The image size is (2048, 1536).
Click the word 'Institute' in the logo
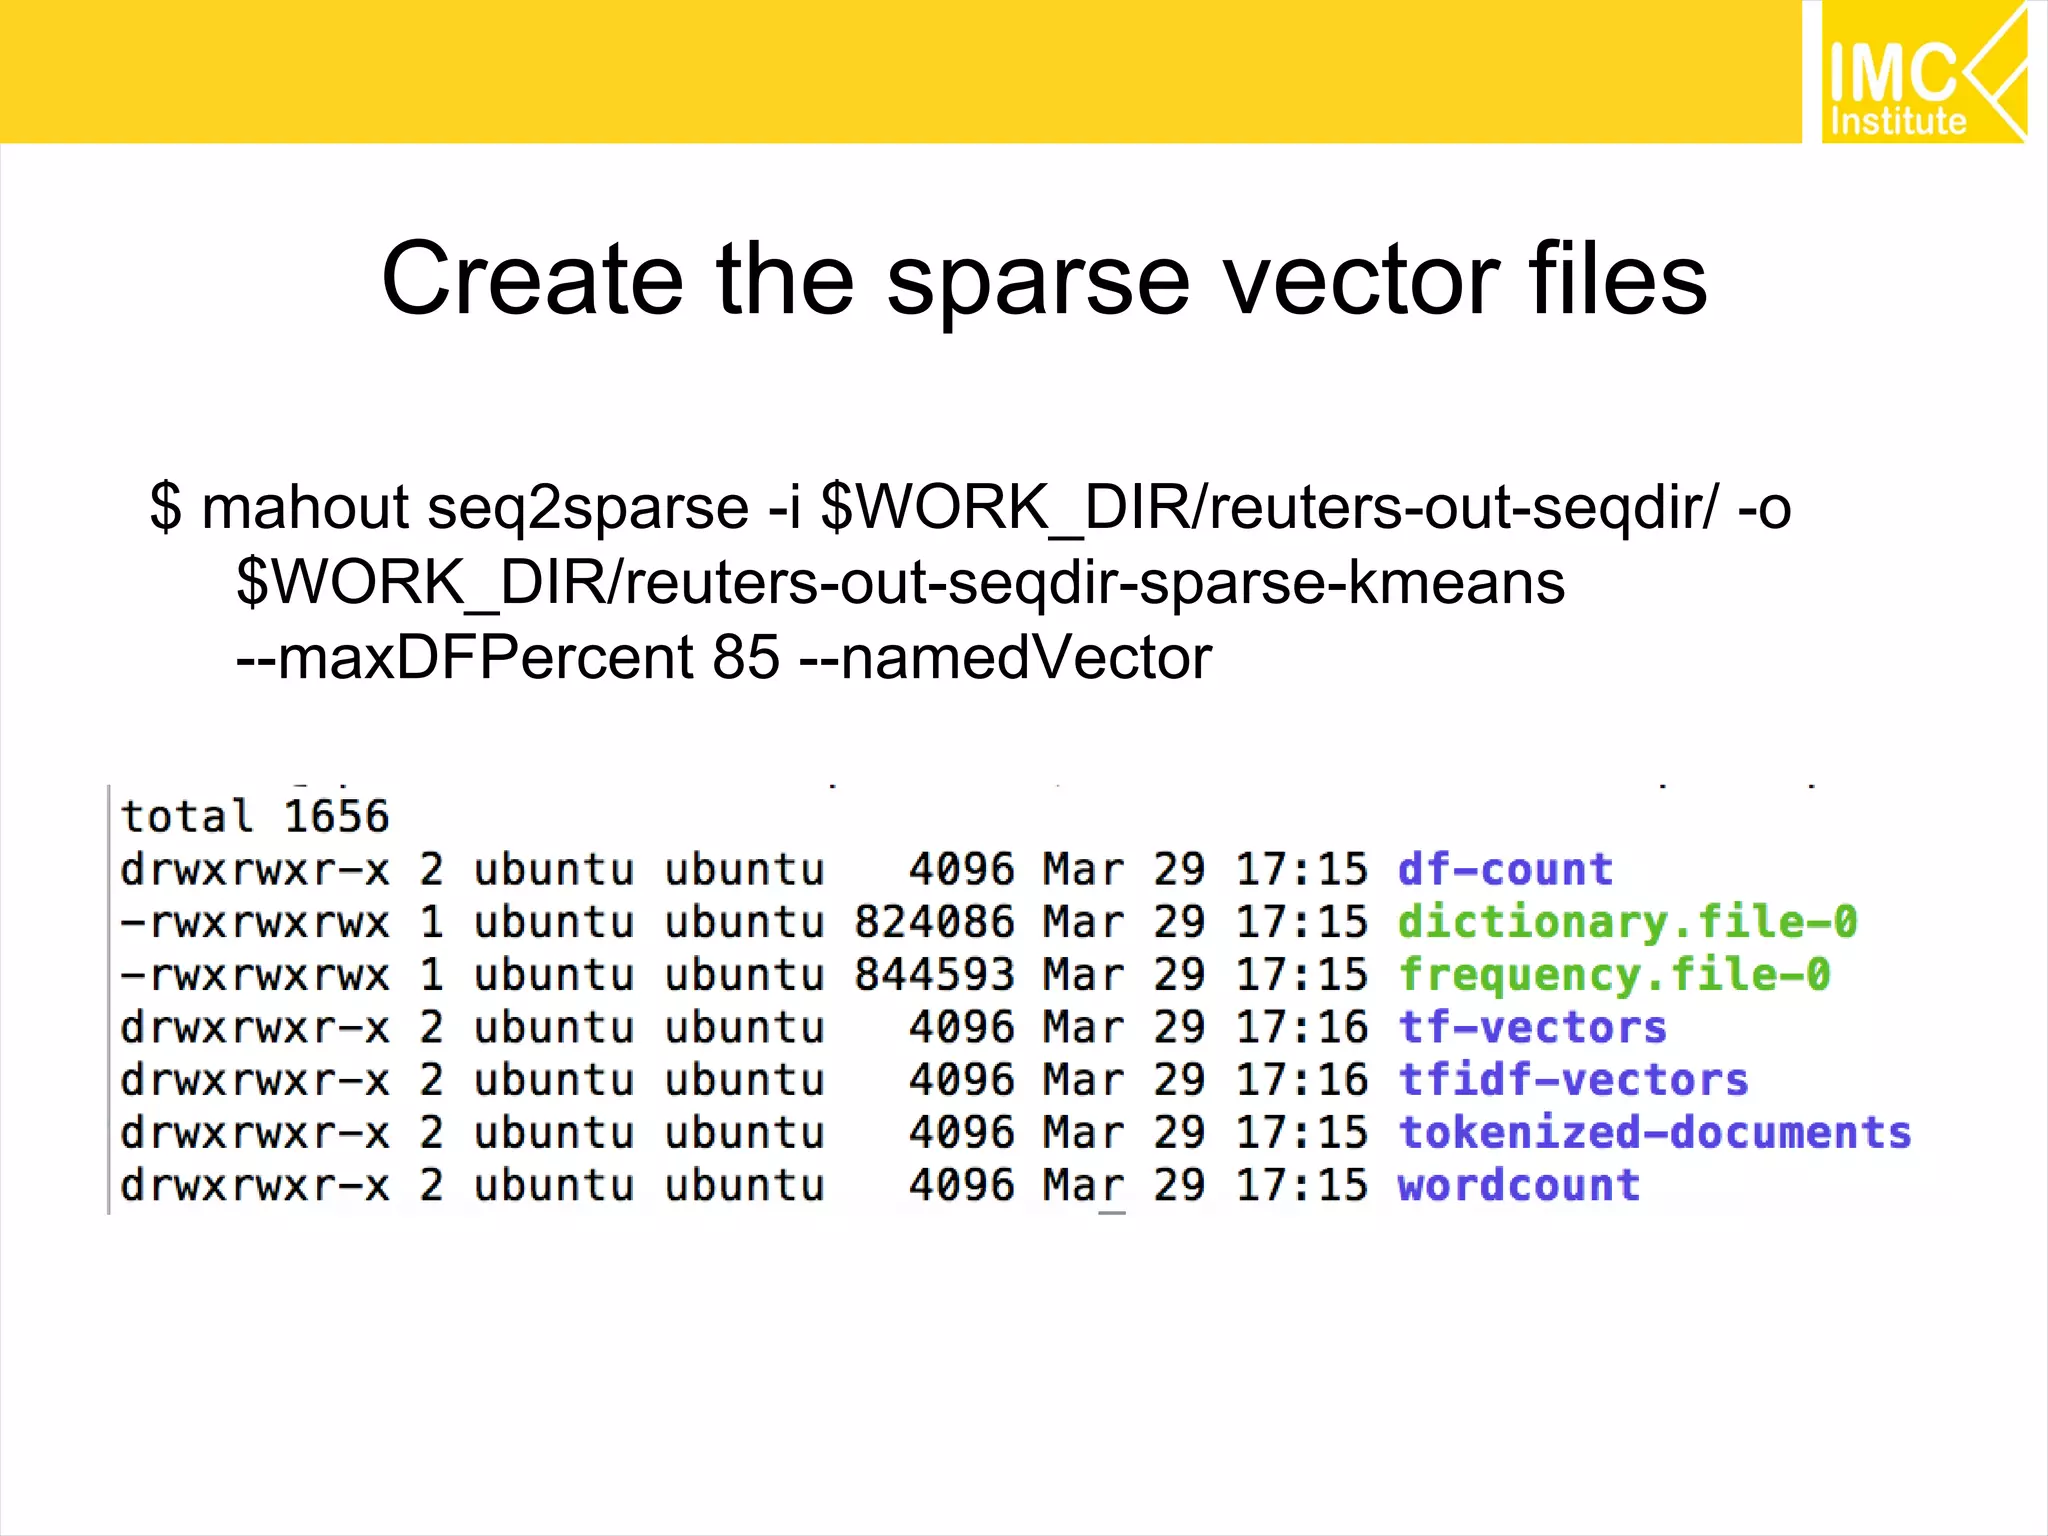pyautogui.click(x=1898, y=121)
